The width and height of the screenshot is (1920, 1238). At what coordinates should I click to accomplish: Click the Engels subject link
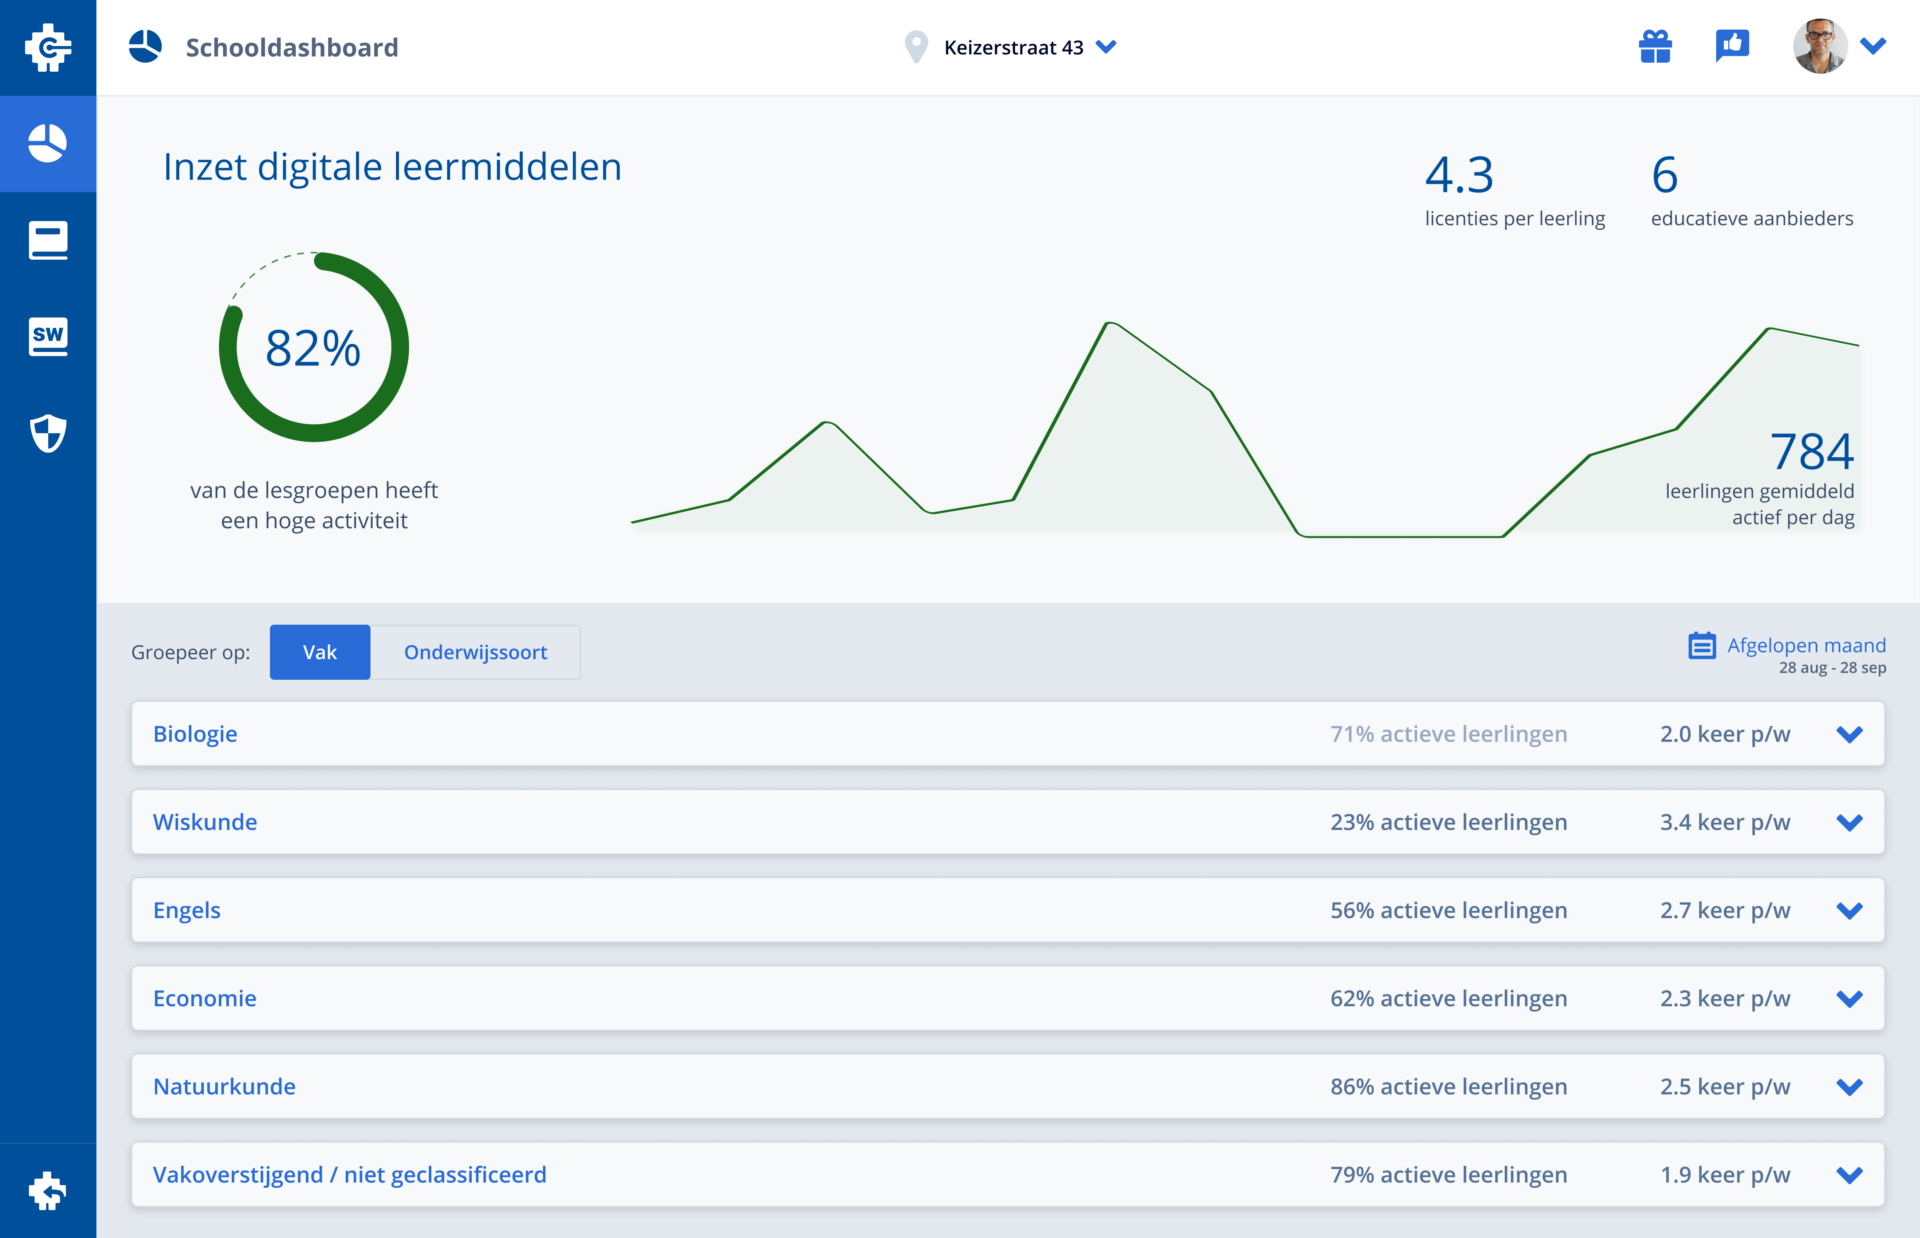click(187, 910)
